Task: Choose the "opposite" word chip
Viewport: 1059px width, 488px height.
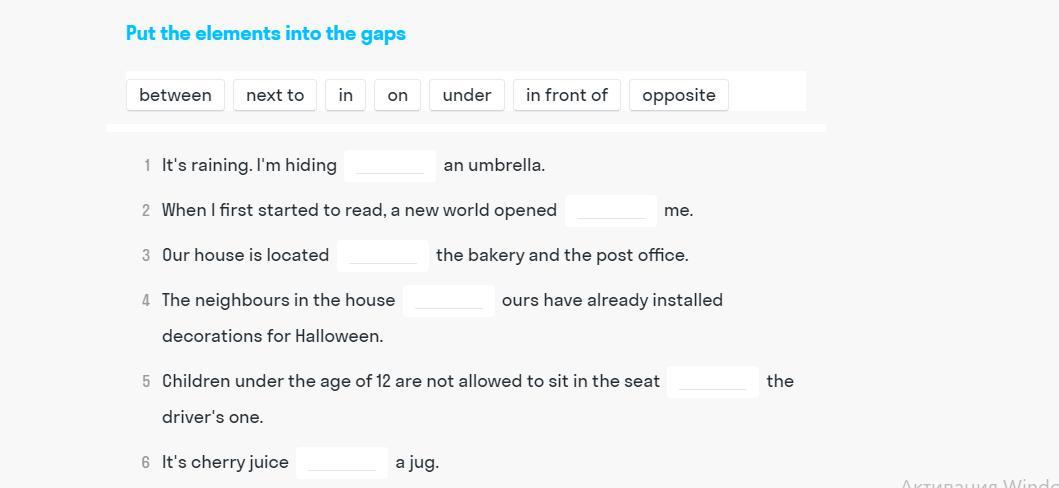Action: (x=679, y=95)
